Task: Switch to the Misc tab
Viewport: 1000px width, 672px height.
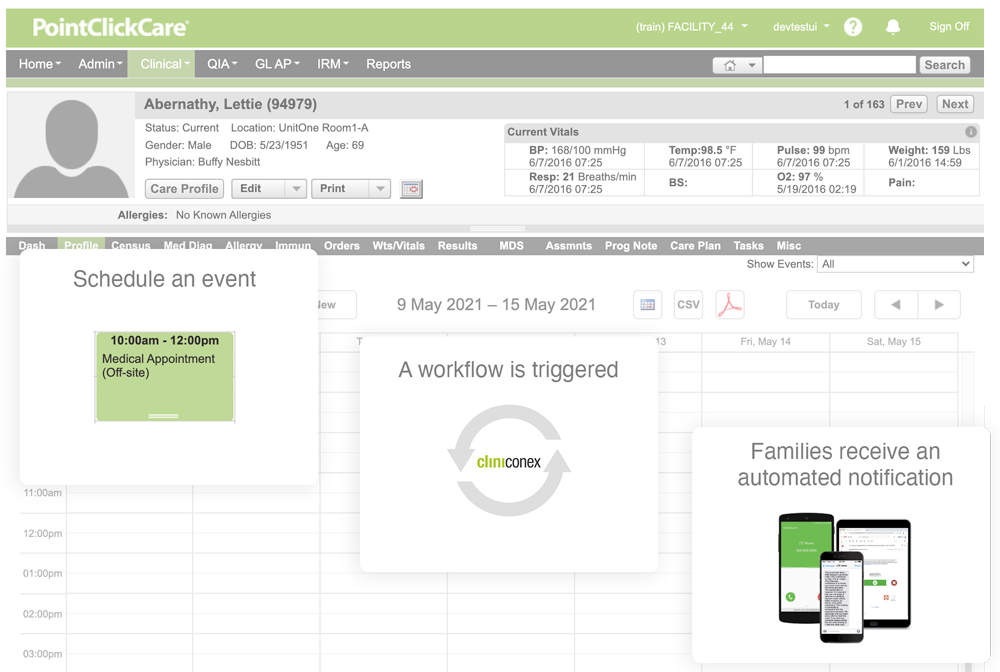Action: coord(788,245)
